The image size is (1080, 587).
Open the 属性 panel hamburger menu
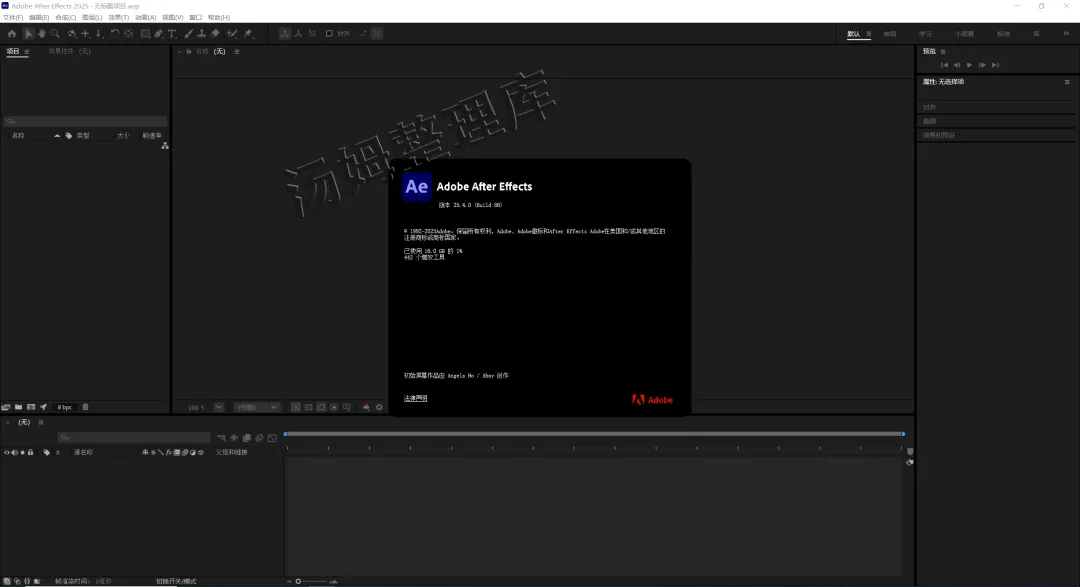pyautogui.click(x=1067, y=82)
